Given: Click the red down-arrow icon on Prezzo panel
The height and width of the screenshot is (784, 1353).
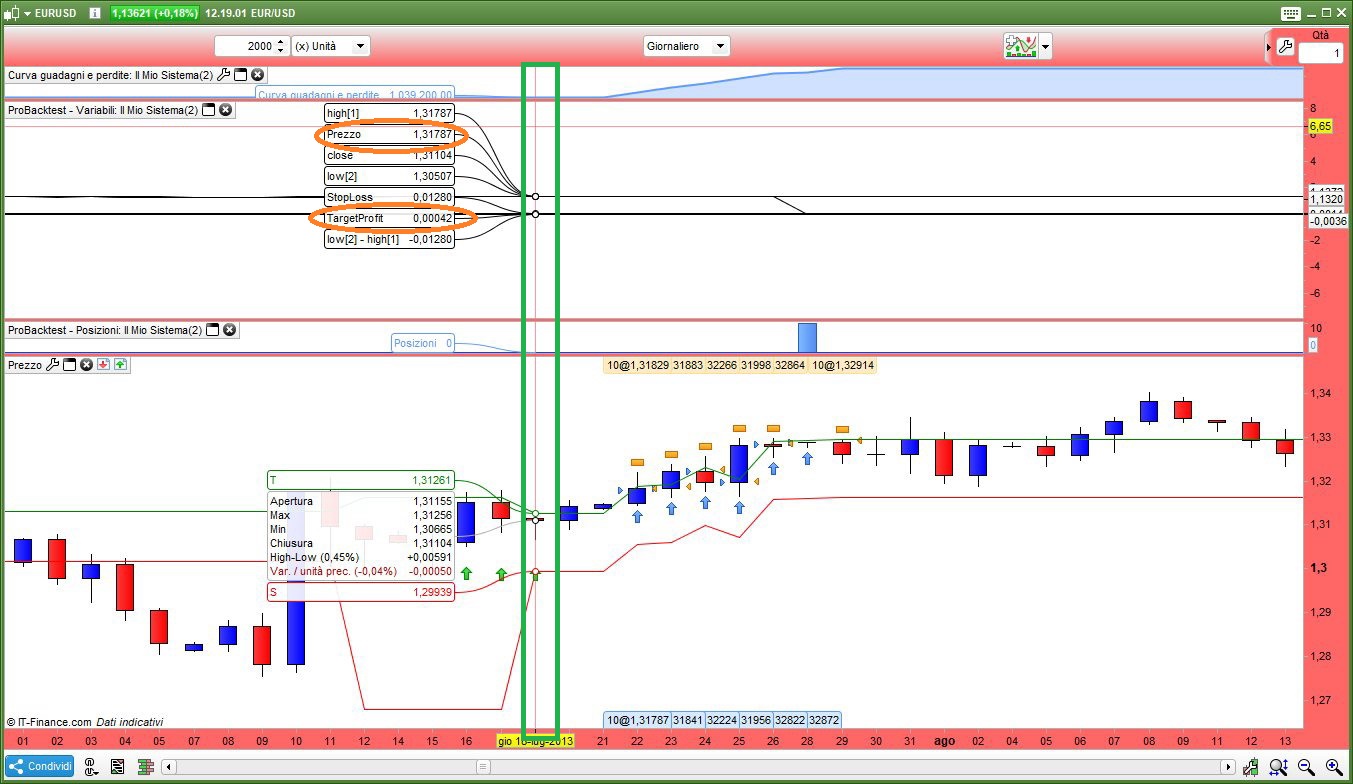Looking at the screenshot, I should tap(103, 365).
